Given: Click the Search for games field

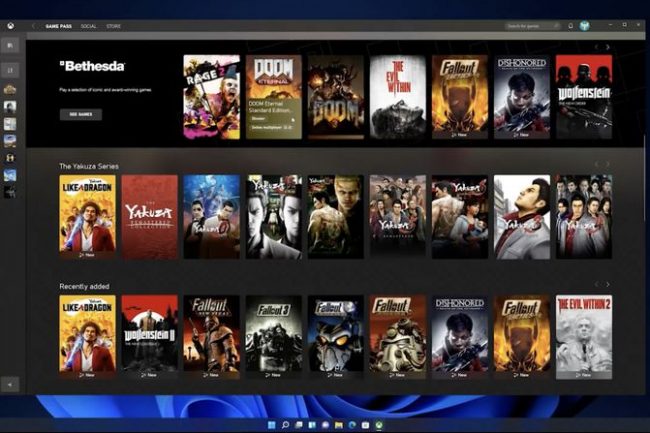Looking at the screenshot, I should pyautogui.click(x=533, y=26).
